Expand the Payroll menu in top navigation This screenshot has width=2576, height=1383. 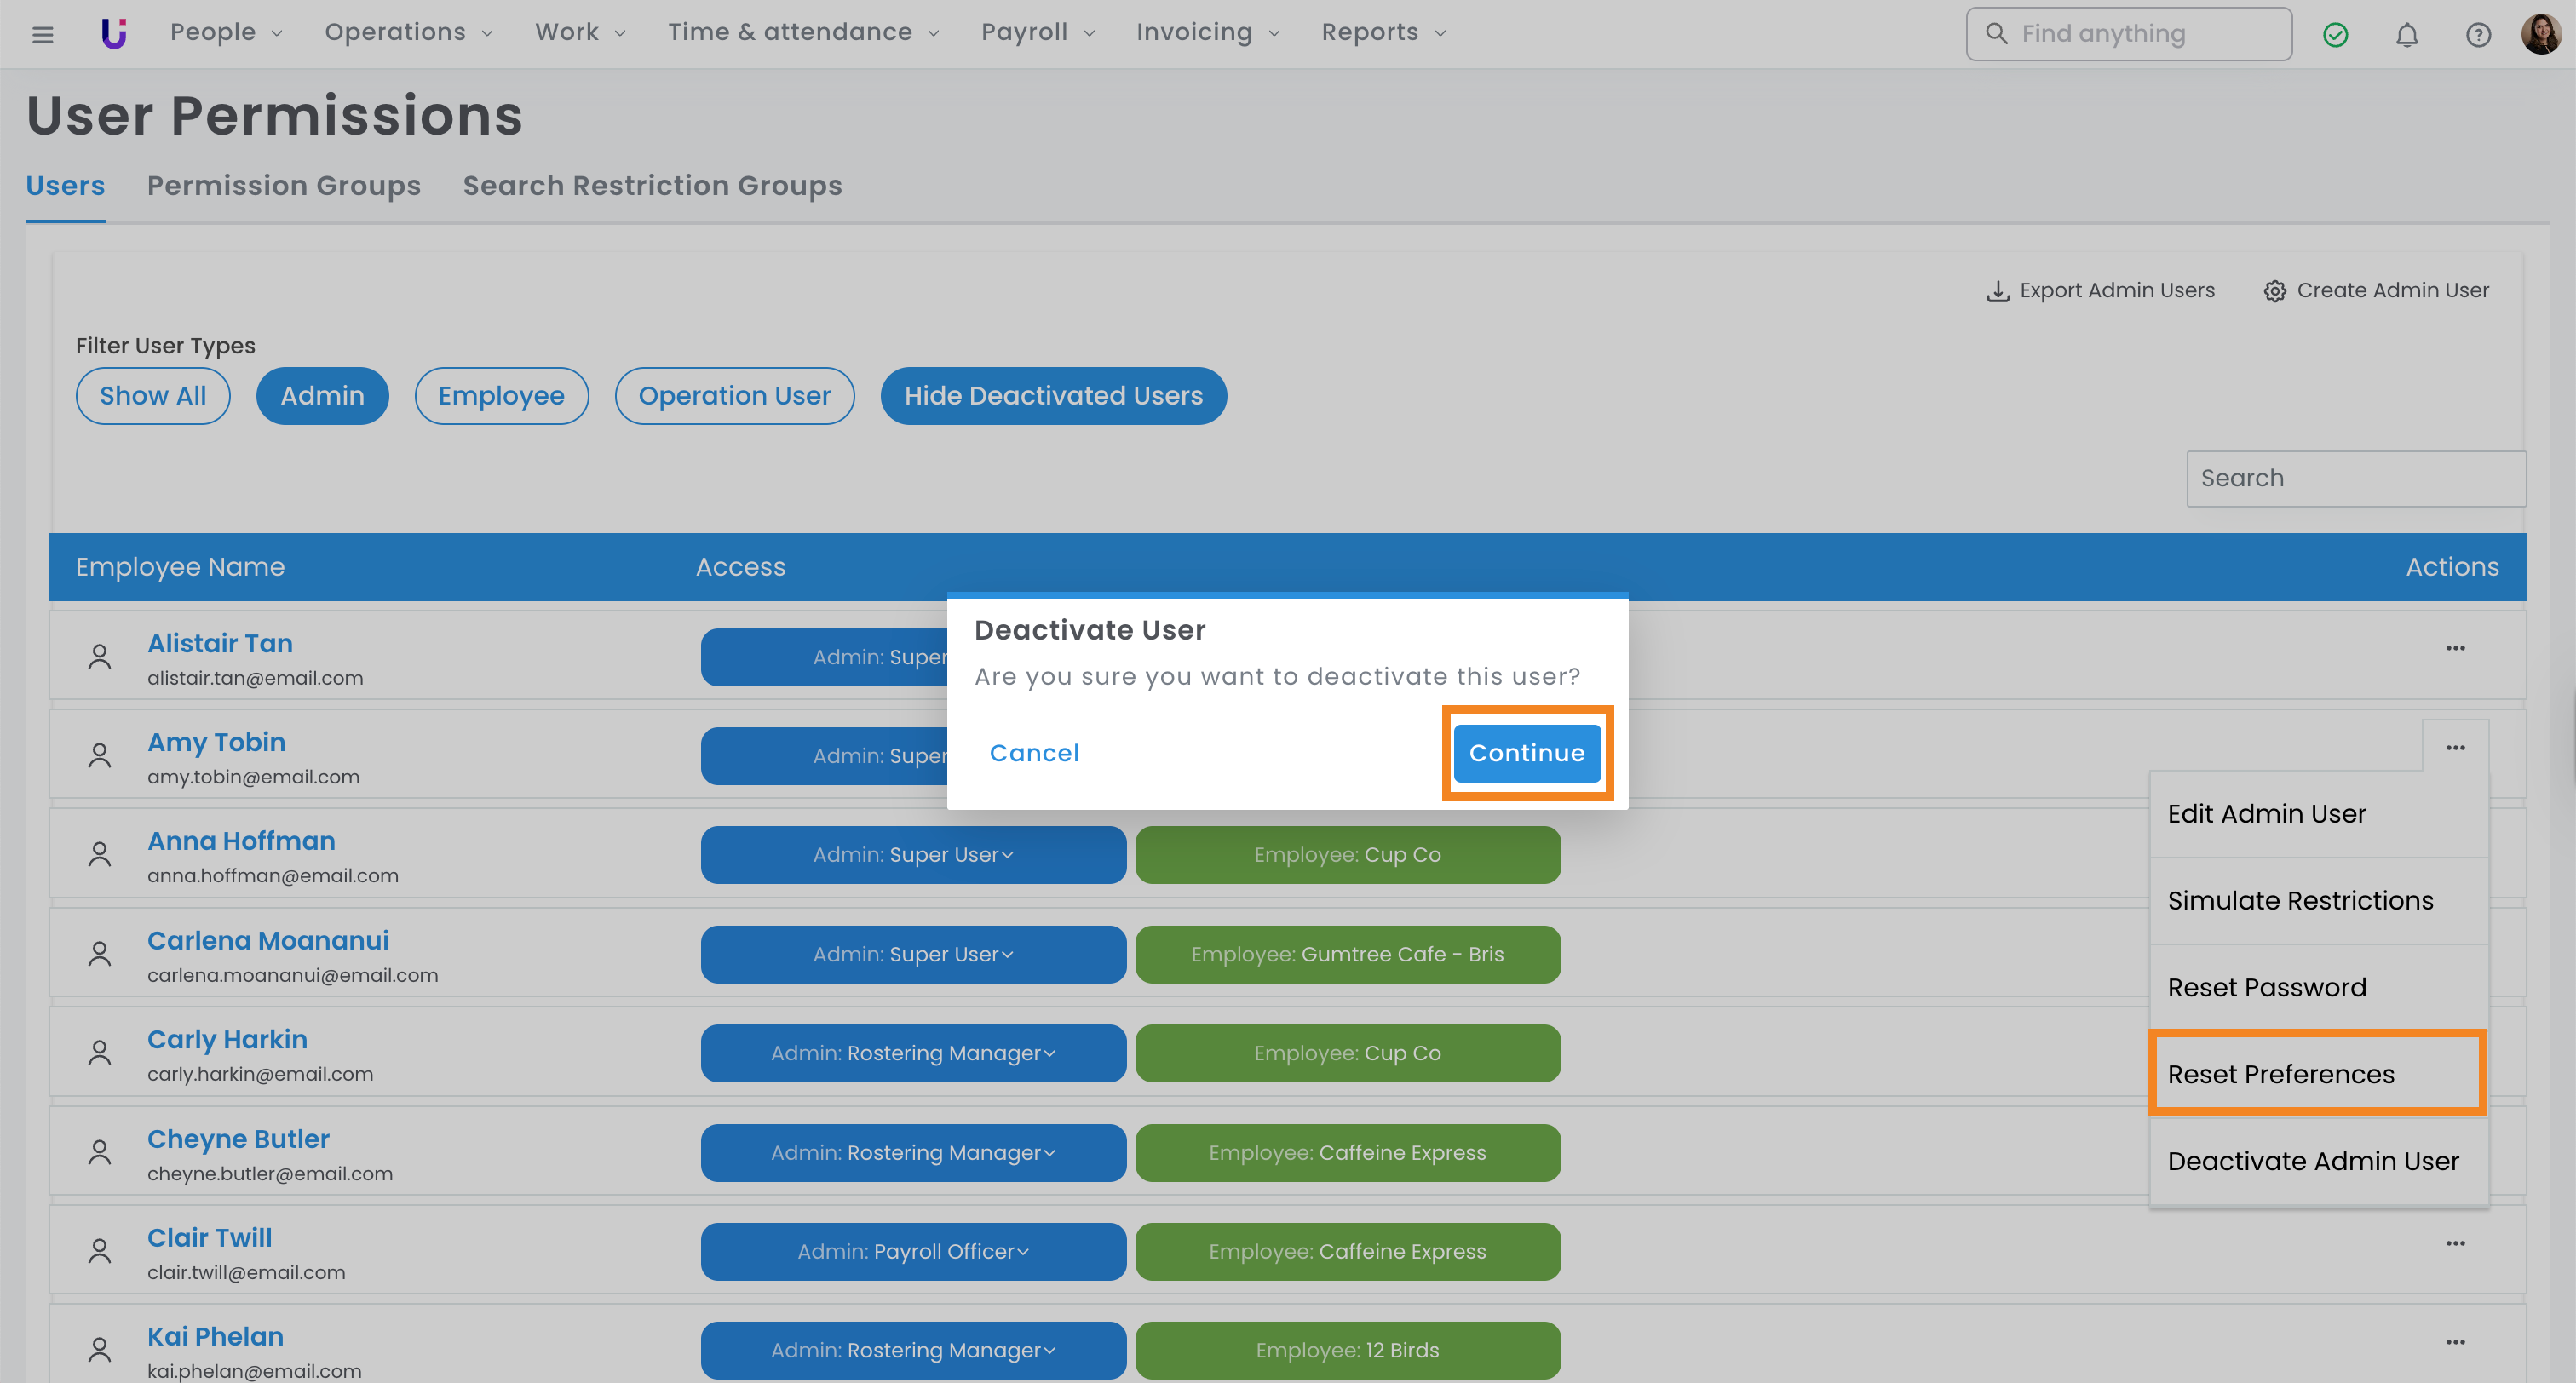pos(1037,33)
